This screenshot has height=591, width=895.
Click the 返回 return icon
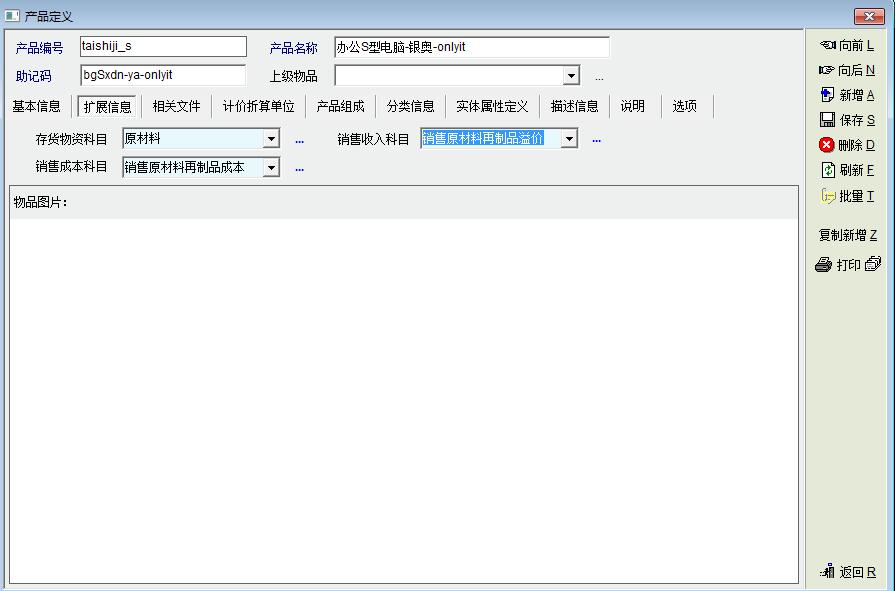pos(827,572)
